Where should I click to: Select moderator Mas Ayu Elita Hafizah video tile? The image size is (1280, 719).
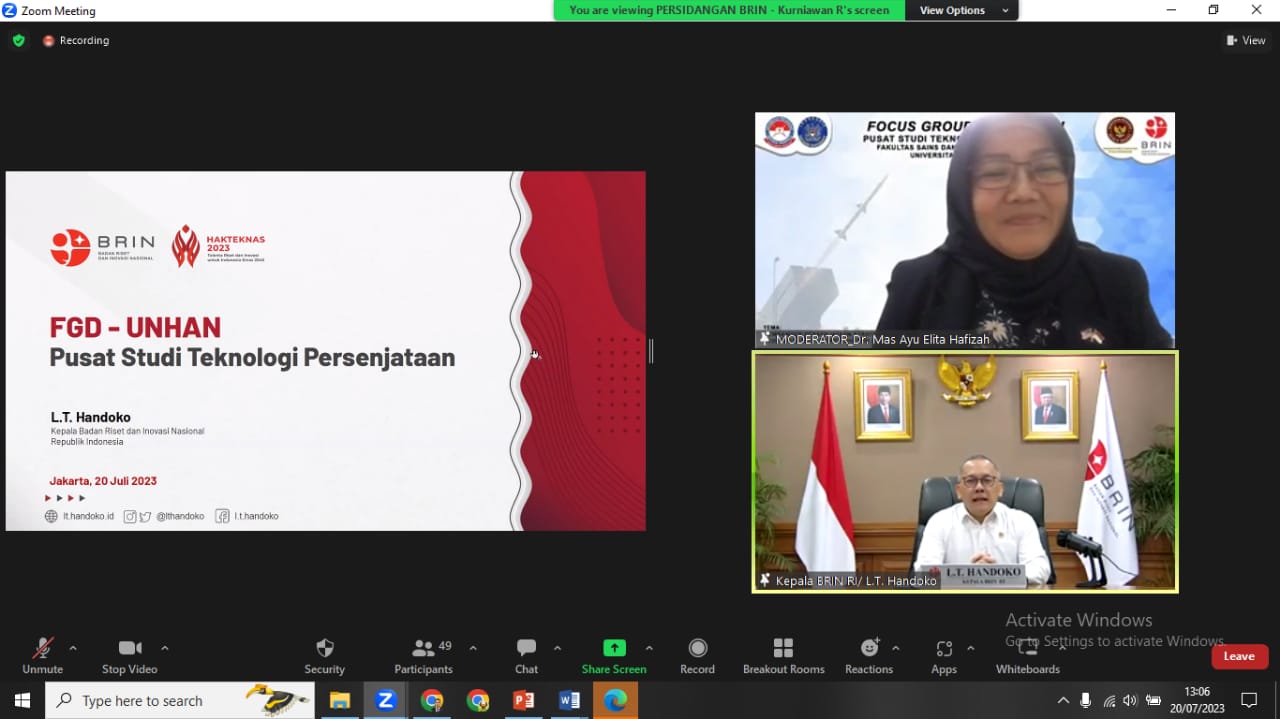click(965, 230)
